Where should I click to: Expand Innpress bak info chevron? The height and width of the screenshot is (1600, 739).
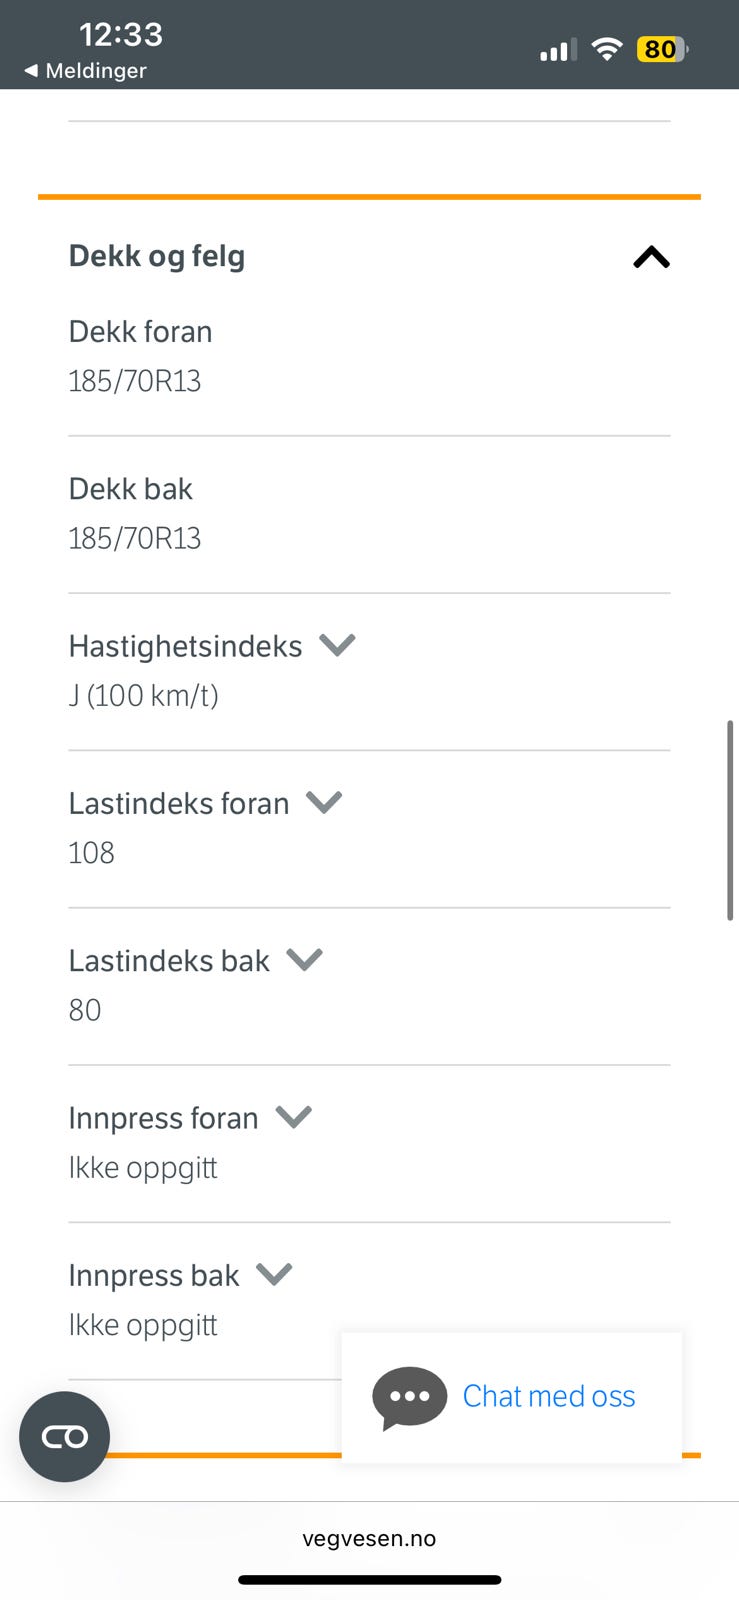(x=274, y=1274)
